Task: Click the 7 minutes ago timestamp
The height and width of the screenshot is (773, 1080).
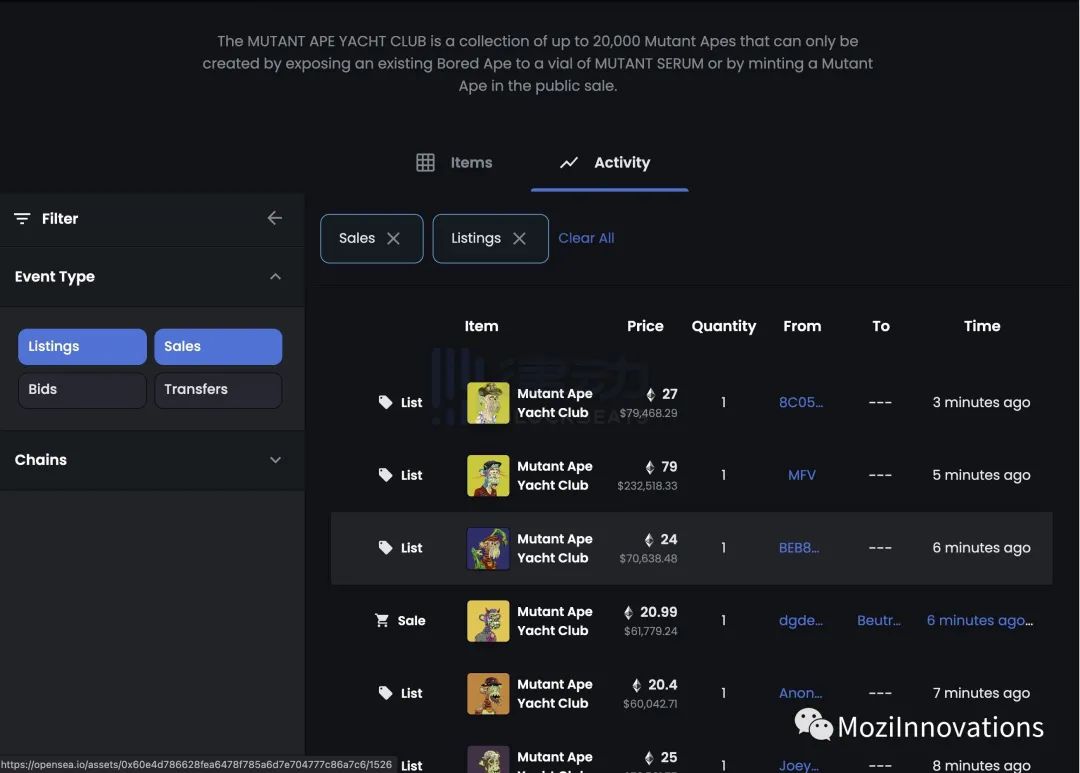Action: pos(981,694)
